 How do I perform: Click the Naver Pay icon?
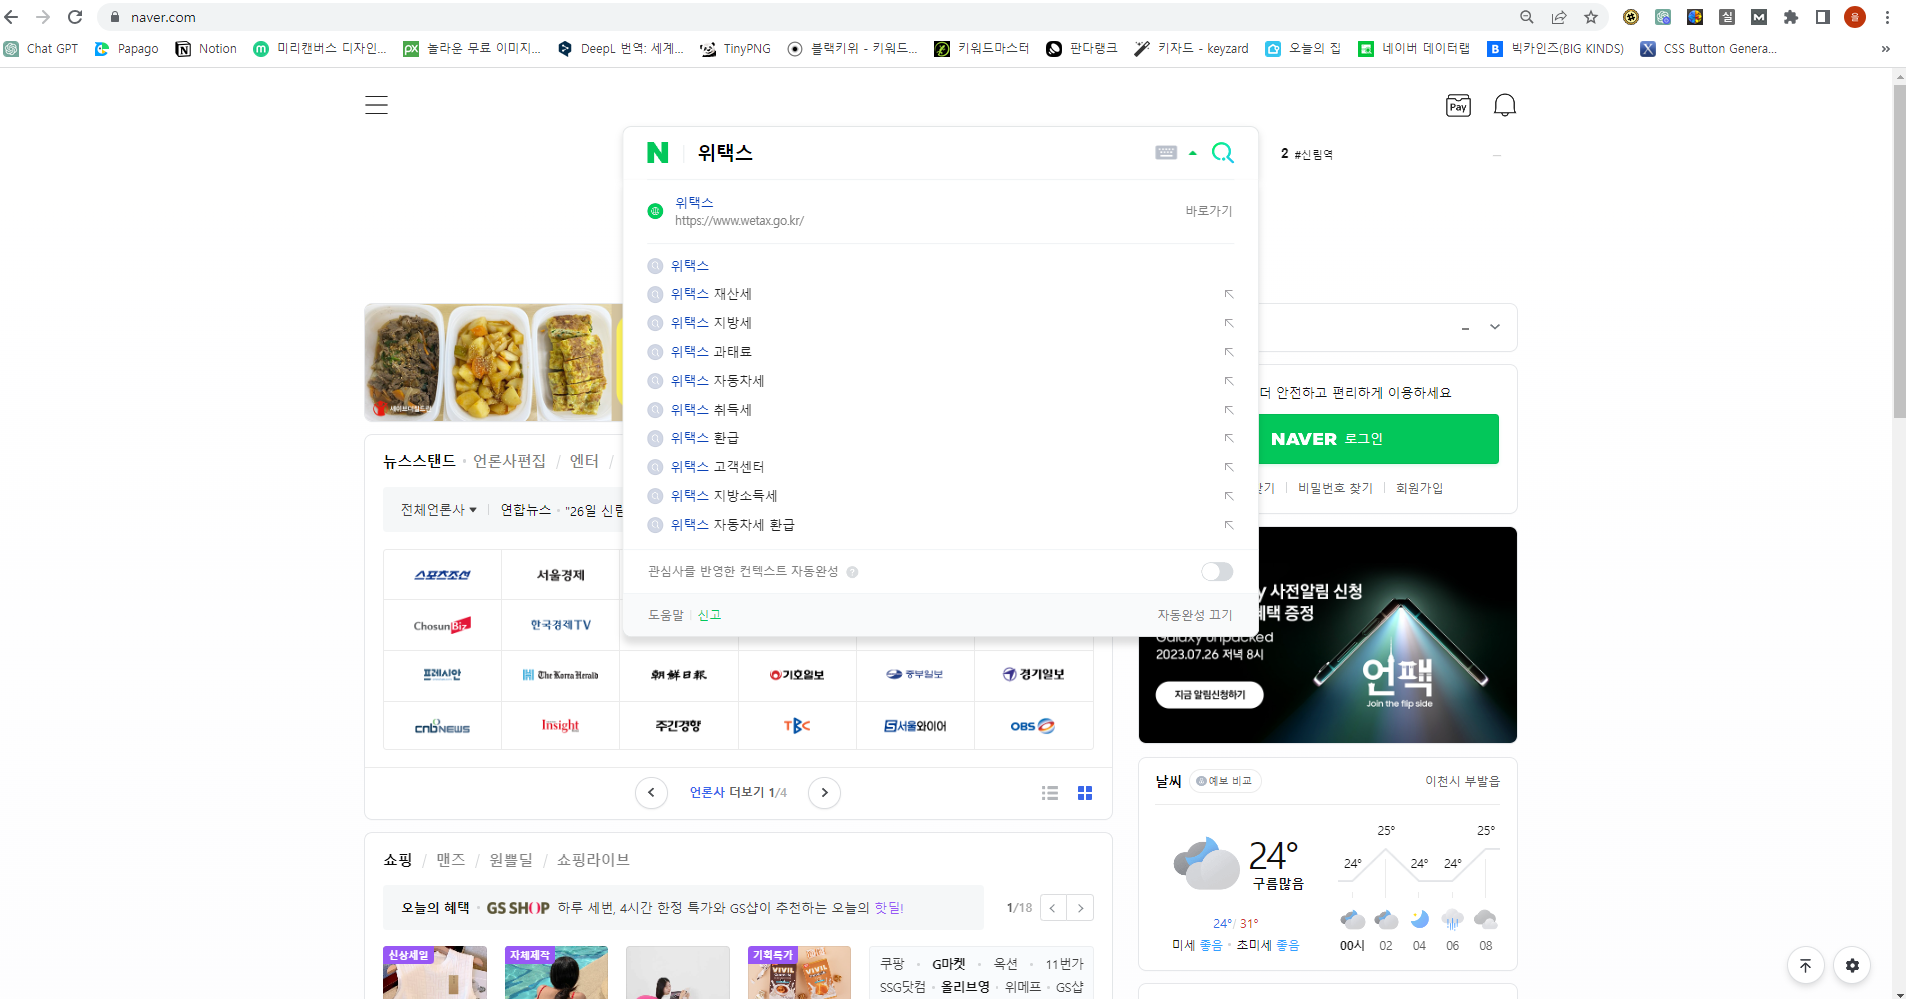click(x=1457, y=105)
